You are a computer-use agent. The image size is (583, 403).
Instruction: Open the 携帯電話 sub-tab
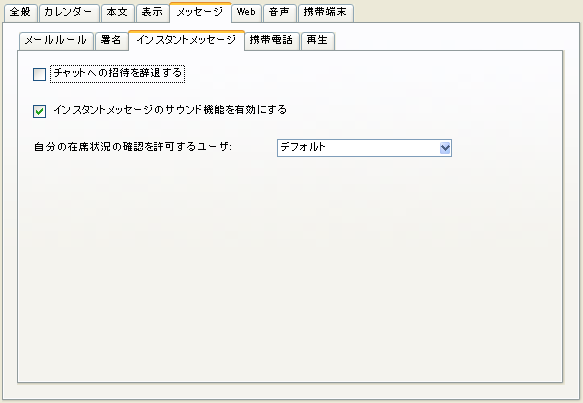[272, 41]
